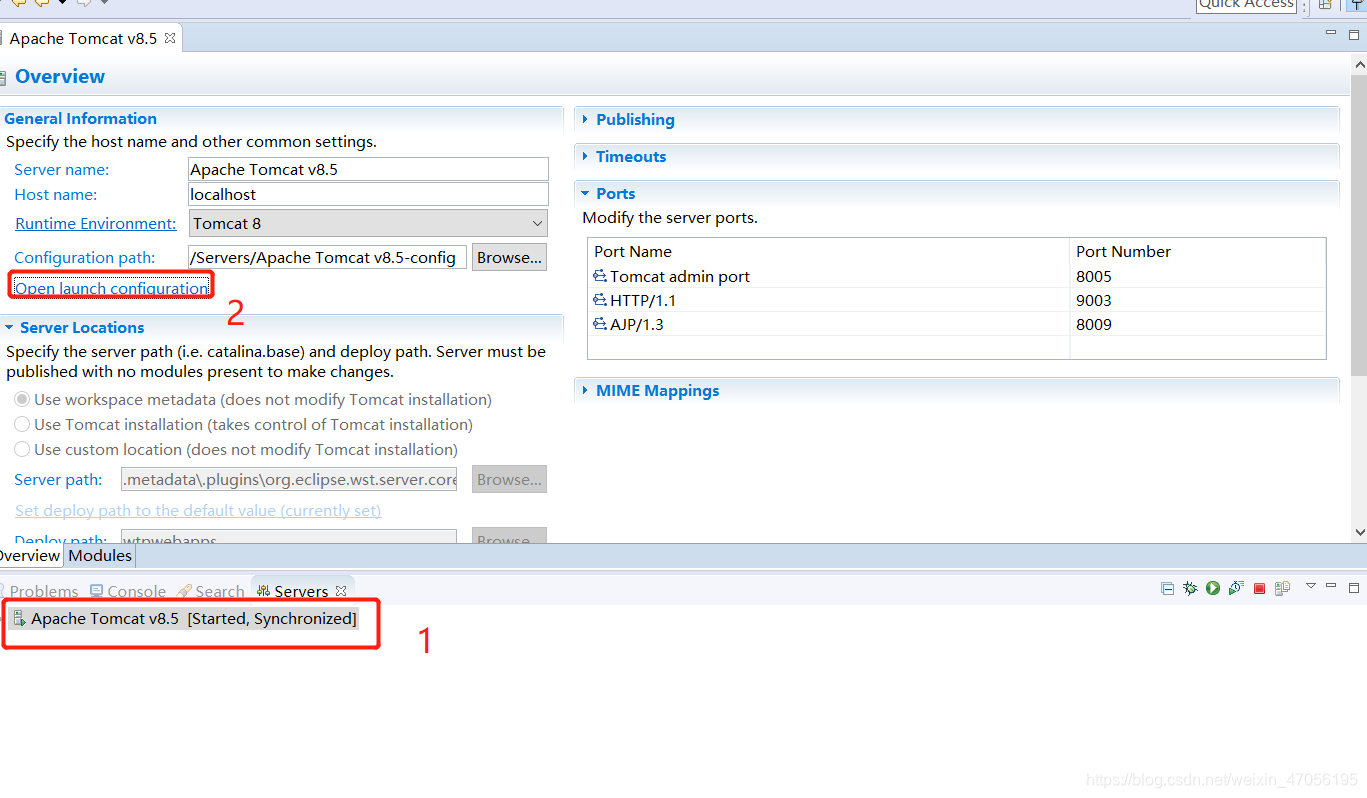Click the Problems tab icon

click(2, 591)
